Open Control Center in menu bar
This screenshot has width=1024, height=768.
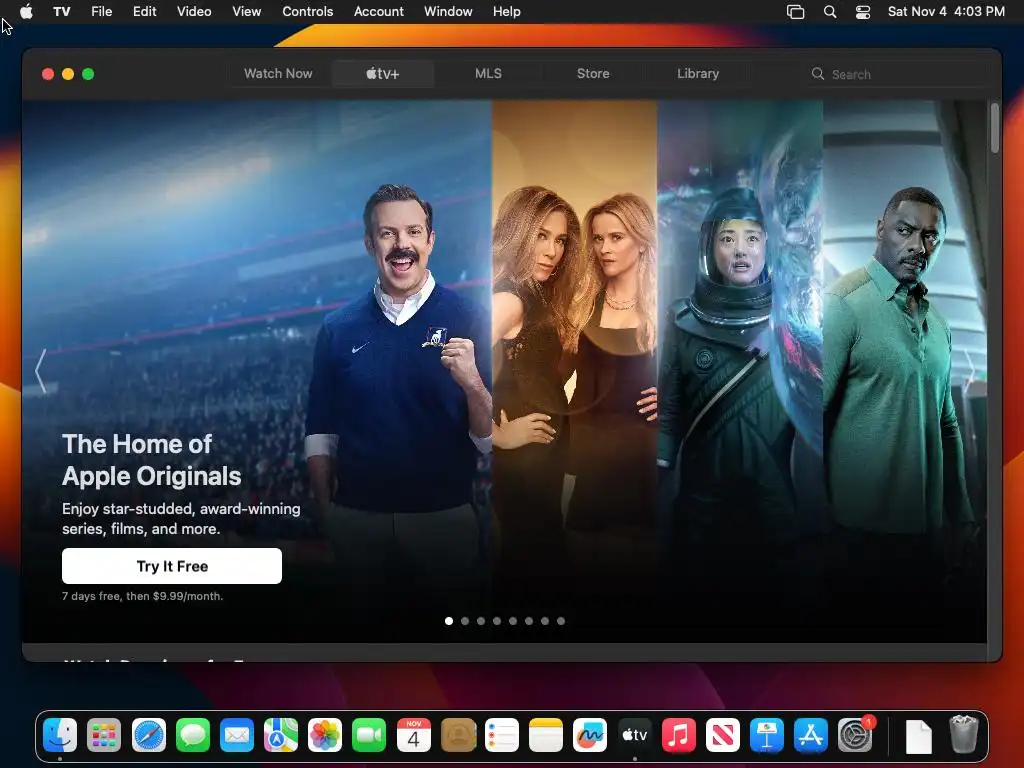863,12
